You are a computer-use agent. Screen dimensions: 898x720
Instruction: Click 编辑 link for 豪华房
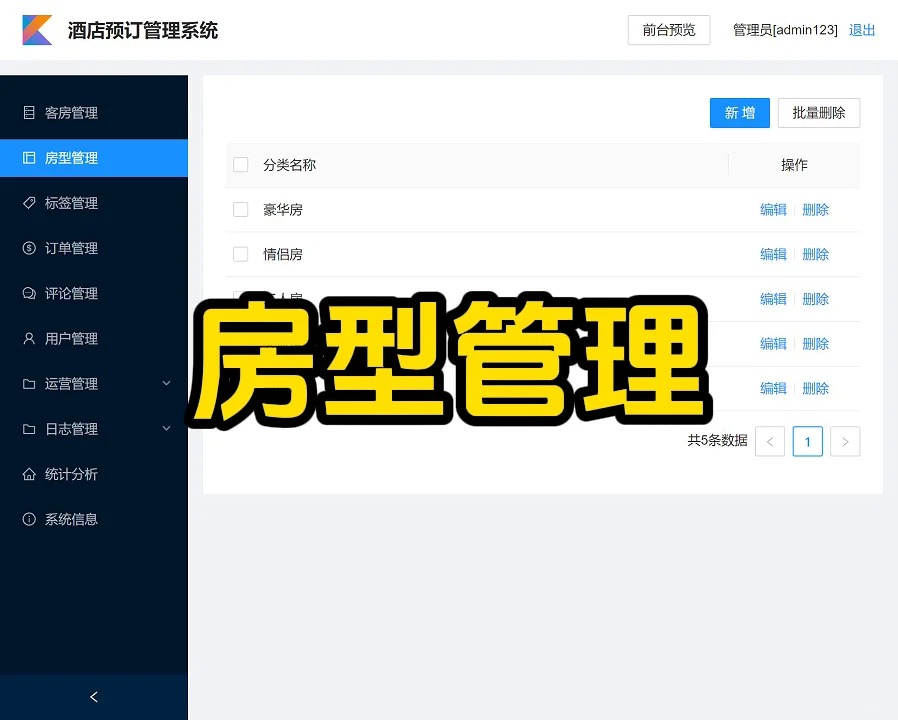point(773,210)
